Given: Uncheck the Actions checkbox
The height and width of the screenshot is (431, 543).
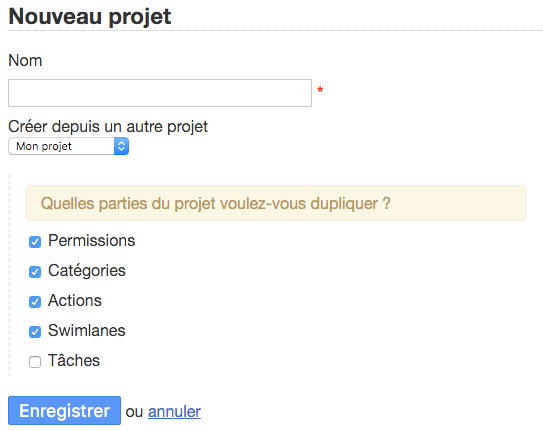Looking at the screenshot, I should [35, 302].
